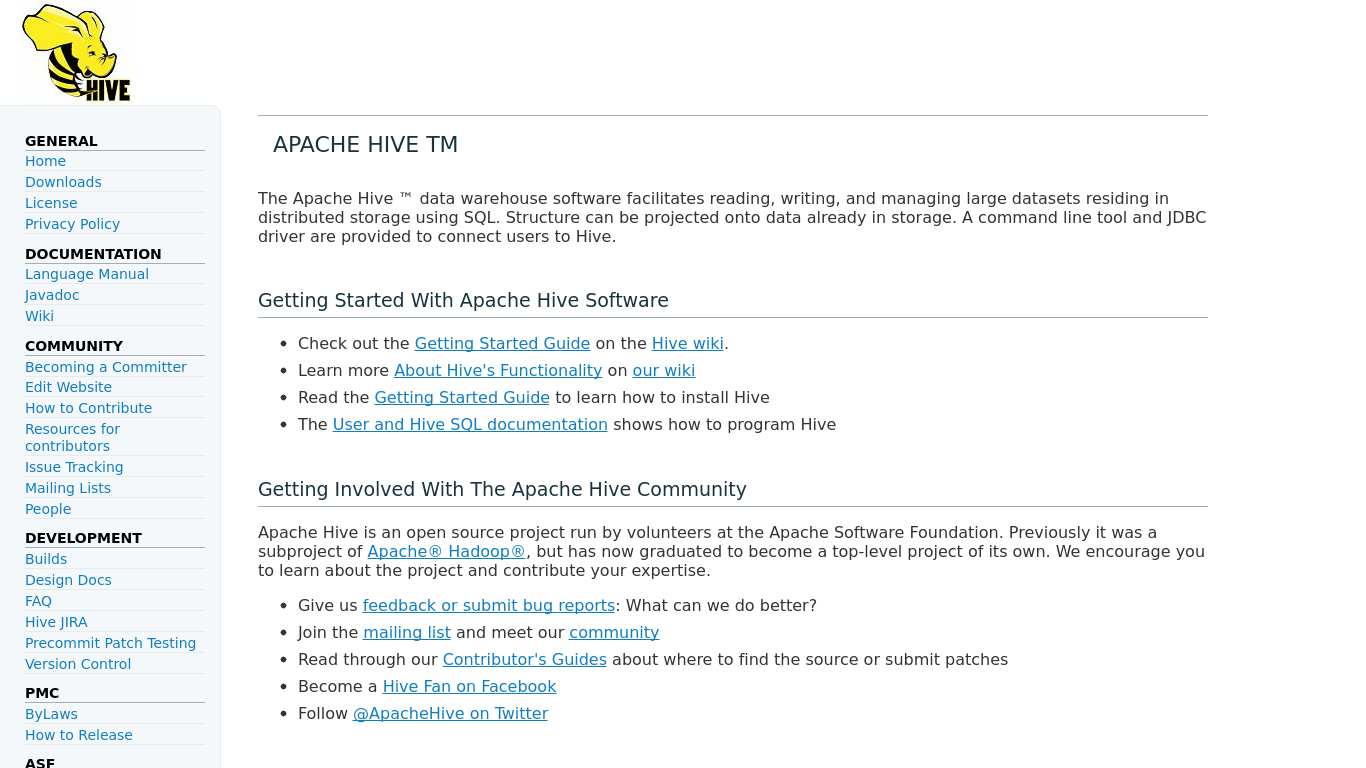Image resolution: width=1366 pixels, height=768 pixels.
Task: View Resources for contributors
Action: (72, 437)
